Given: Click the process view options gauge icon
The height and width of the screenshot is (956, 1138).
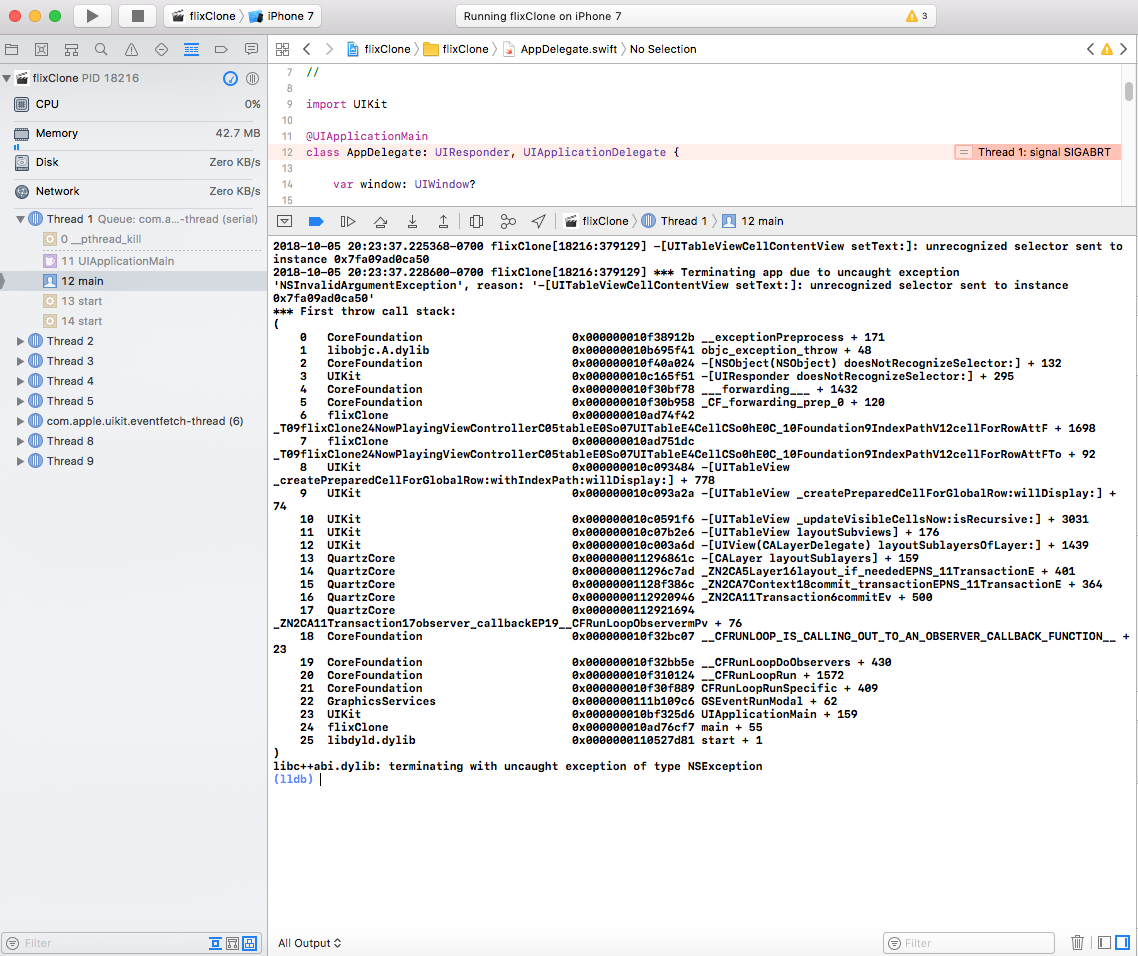Looking at the screenshot, I should [x=230, y=78].
